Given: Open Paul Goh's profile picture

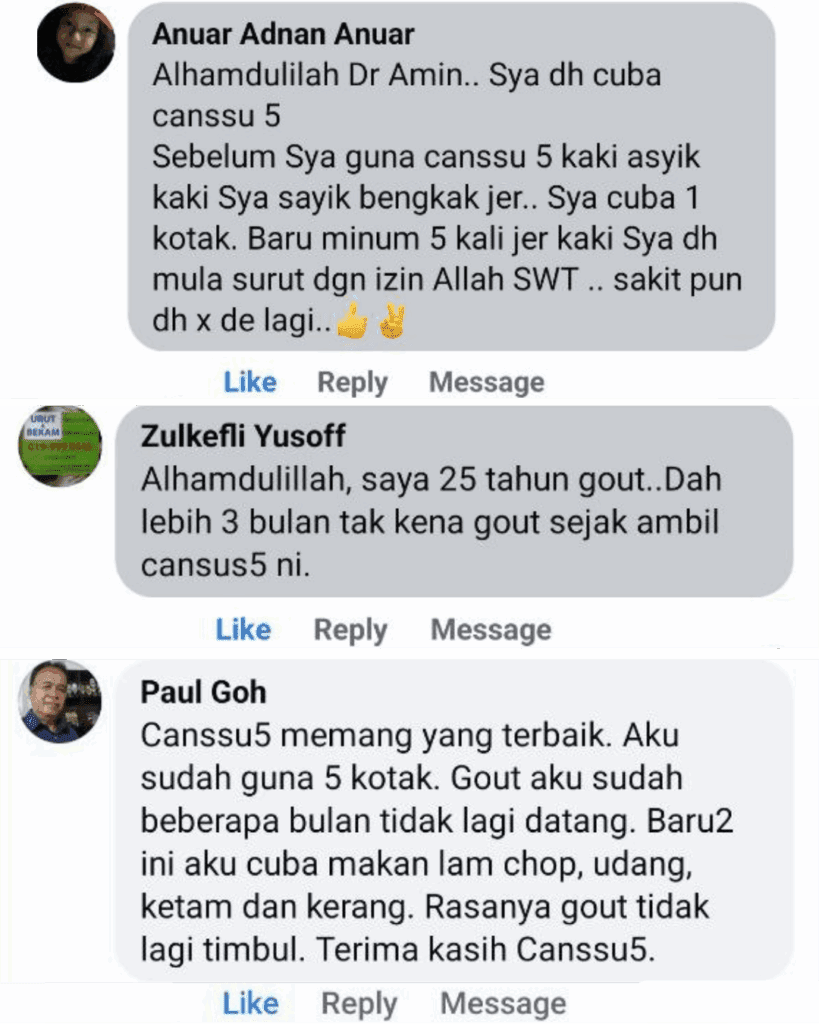Looking at the screenshot, I should click(60, 701).
